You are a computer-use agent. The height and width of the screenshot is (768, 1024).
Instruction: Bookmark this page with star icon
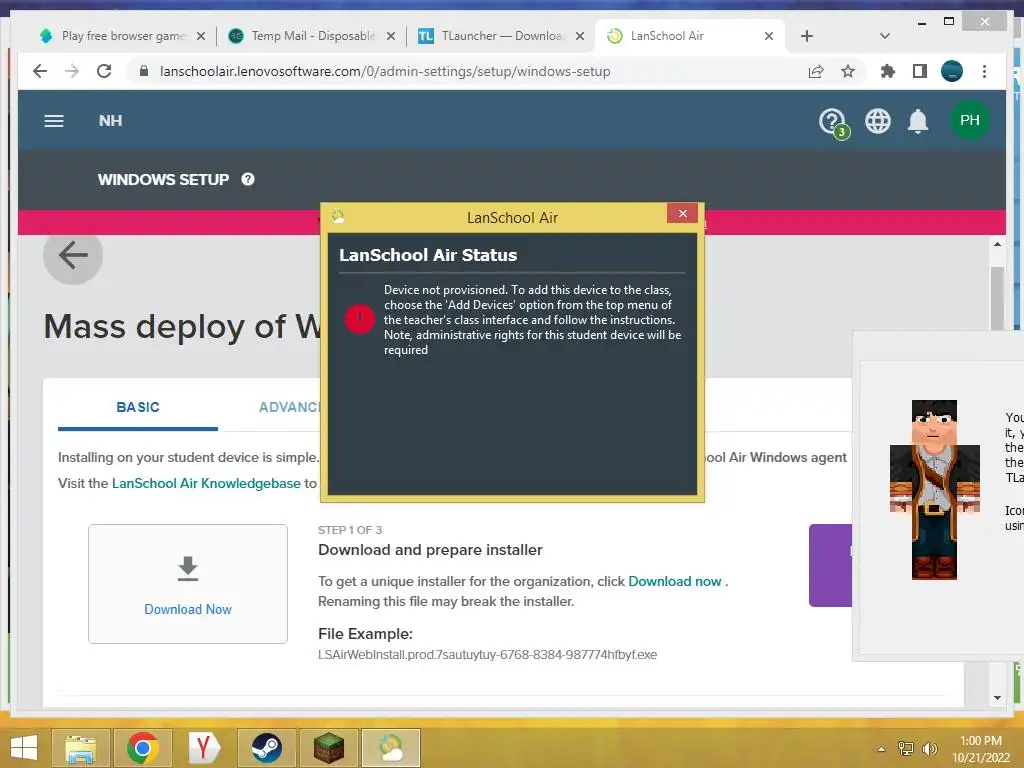point(848,71)
